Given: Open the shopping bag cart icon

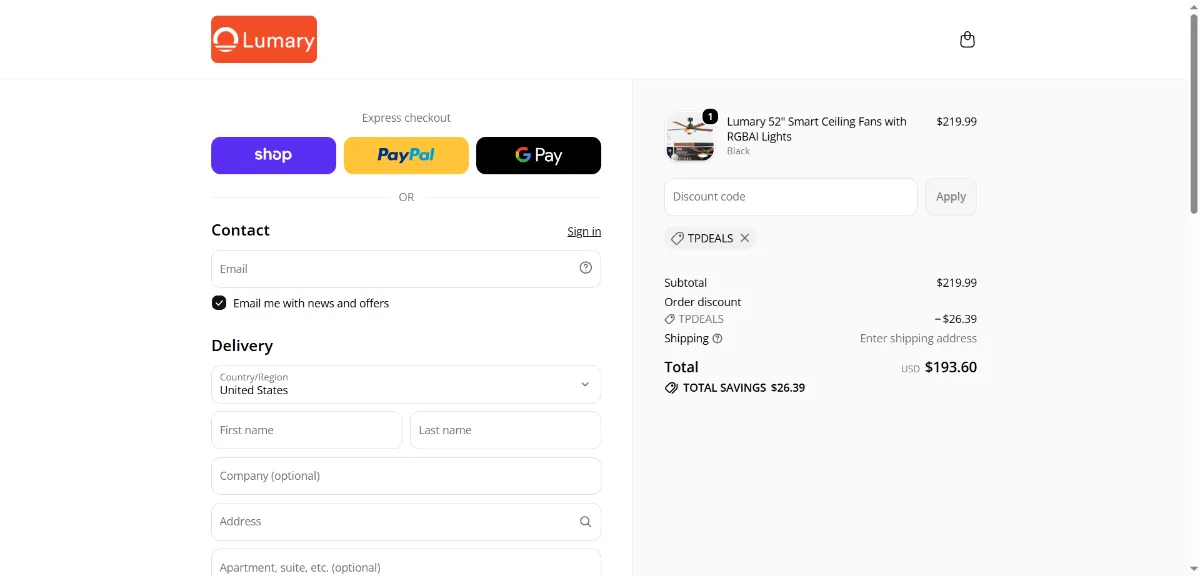Looking at the screenshot, I should click(x=967, y=40).
